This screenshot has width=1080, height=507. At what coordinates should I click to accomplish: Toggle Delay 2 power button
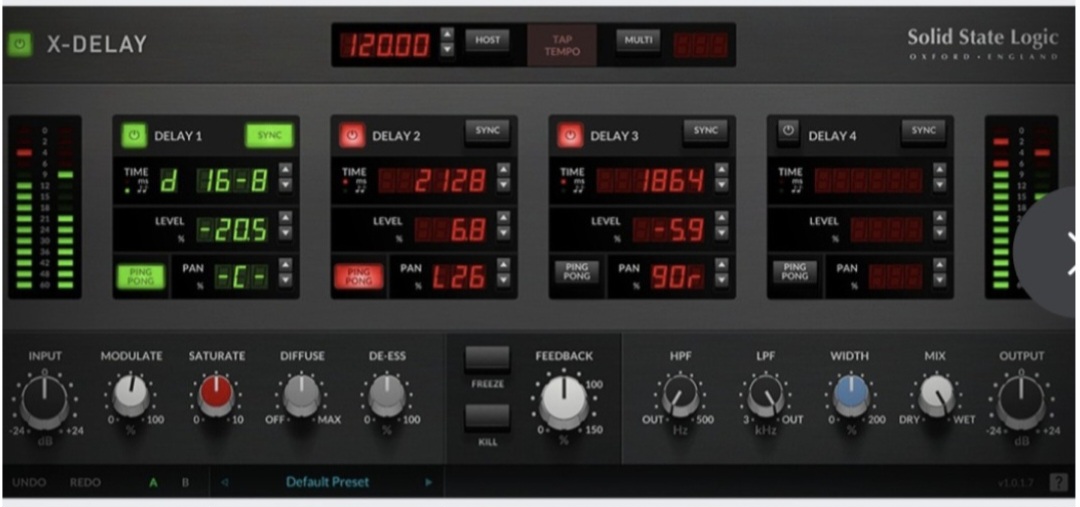352,136
